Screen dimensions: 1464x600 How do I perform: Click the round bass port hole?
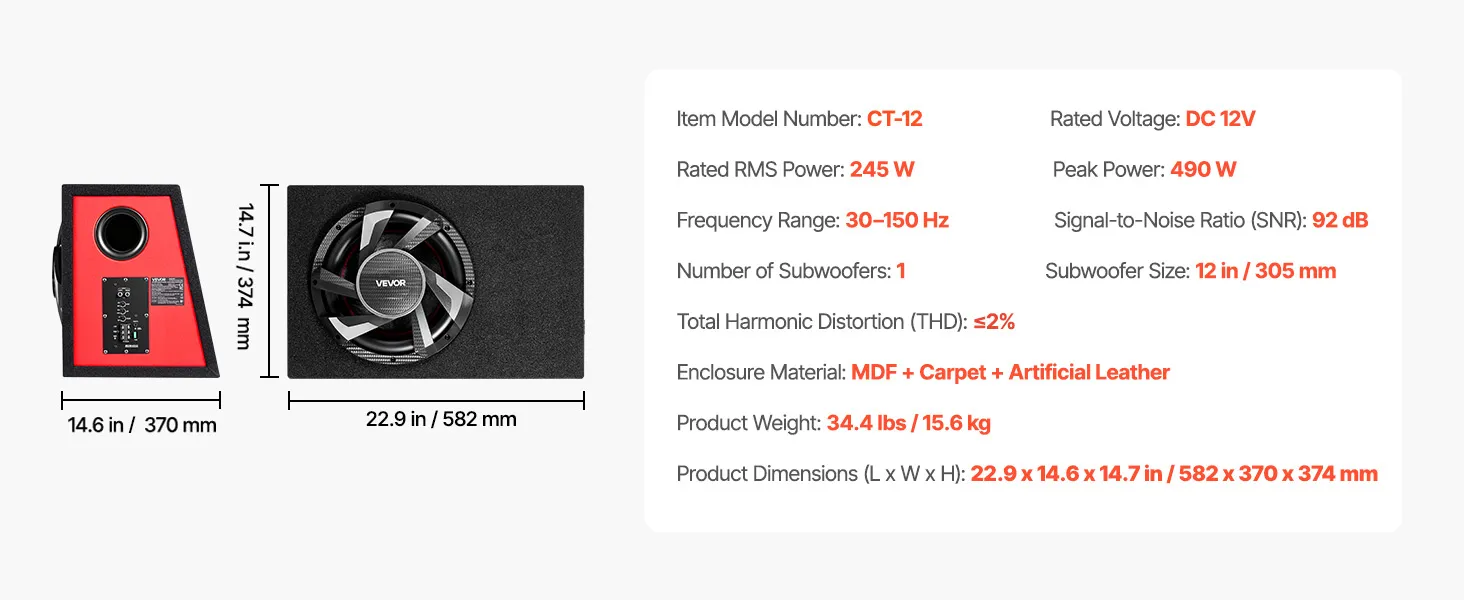point(121,231)
